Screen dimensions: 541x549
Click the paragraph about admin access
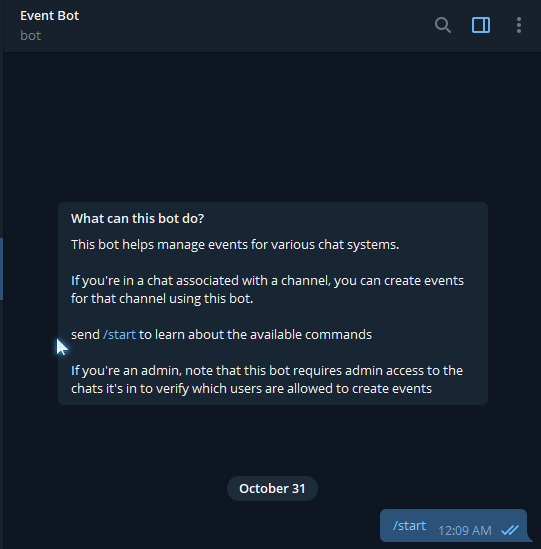[267, 380]
